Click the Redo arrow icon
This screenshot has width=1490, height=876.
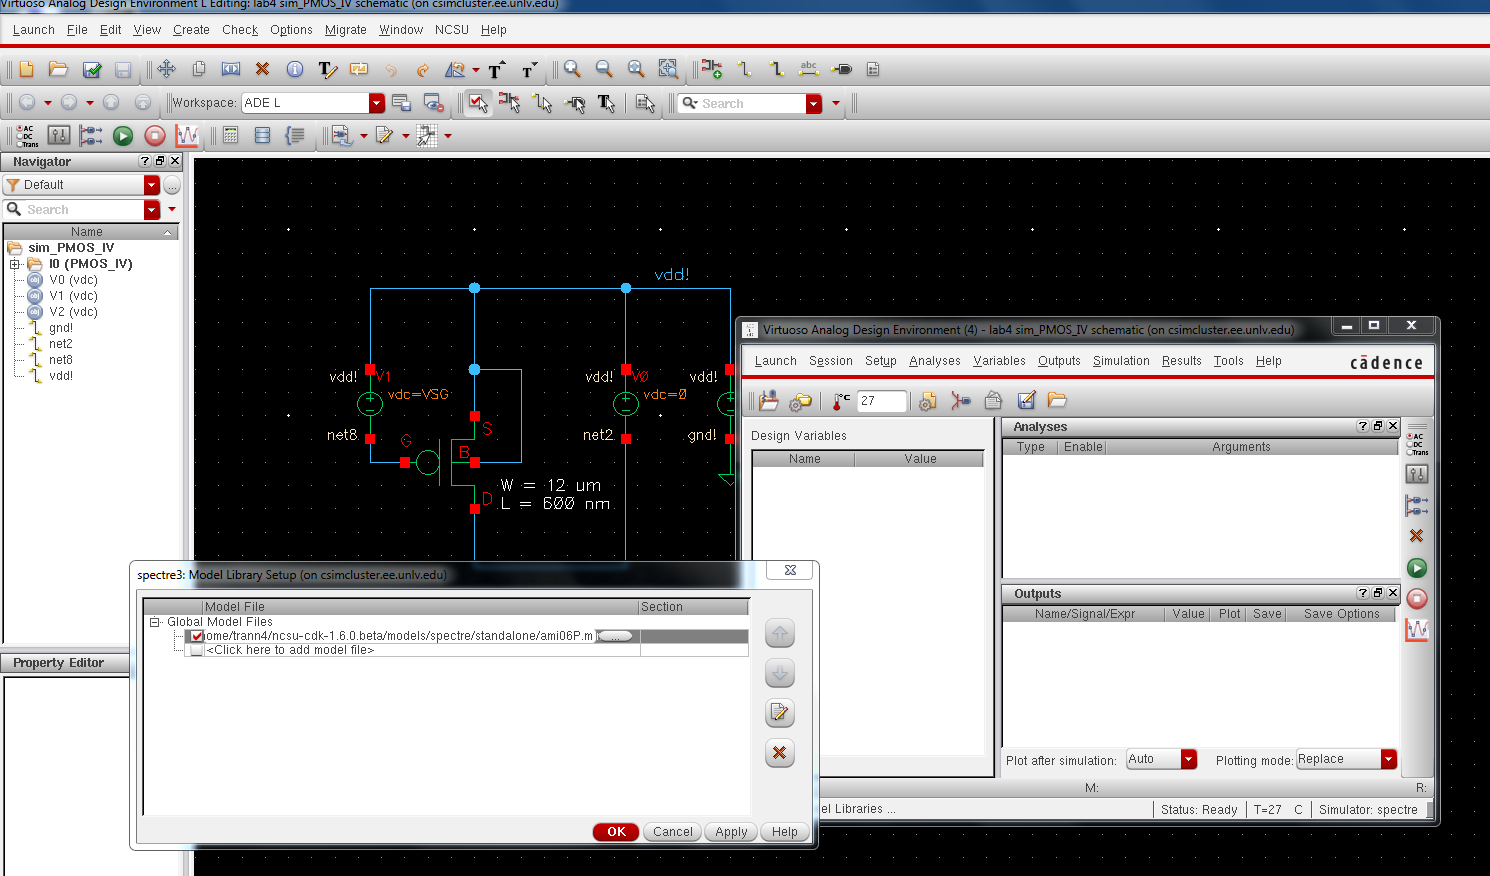422,70
